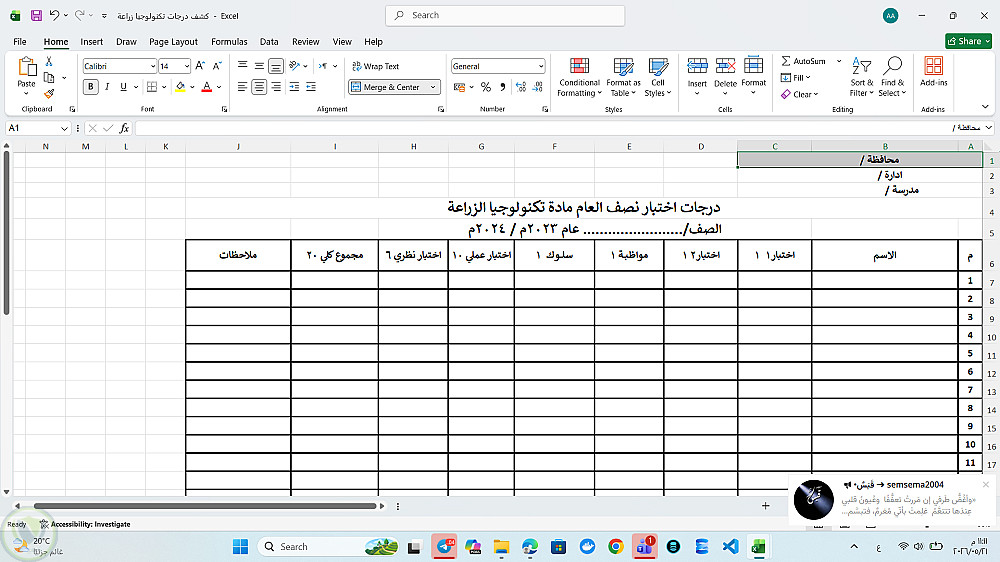Open the General number format dropdown
Viewport: 1000px width, 562px height.
pos(541,66)
